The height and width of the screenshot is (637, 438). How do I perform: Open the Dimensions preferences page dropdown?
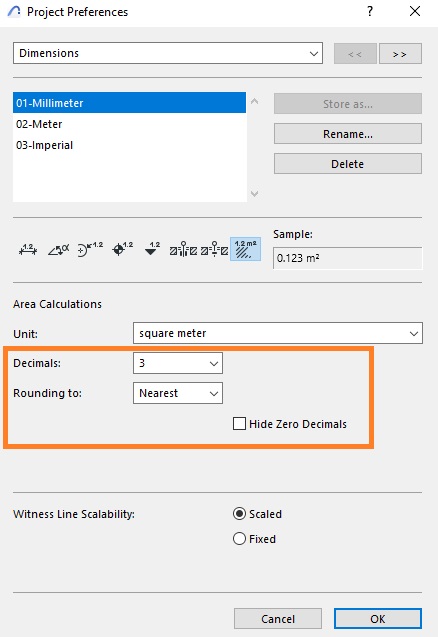click(x=168, y=53)
